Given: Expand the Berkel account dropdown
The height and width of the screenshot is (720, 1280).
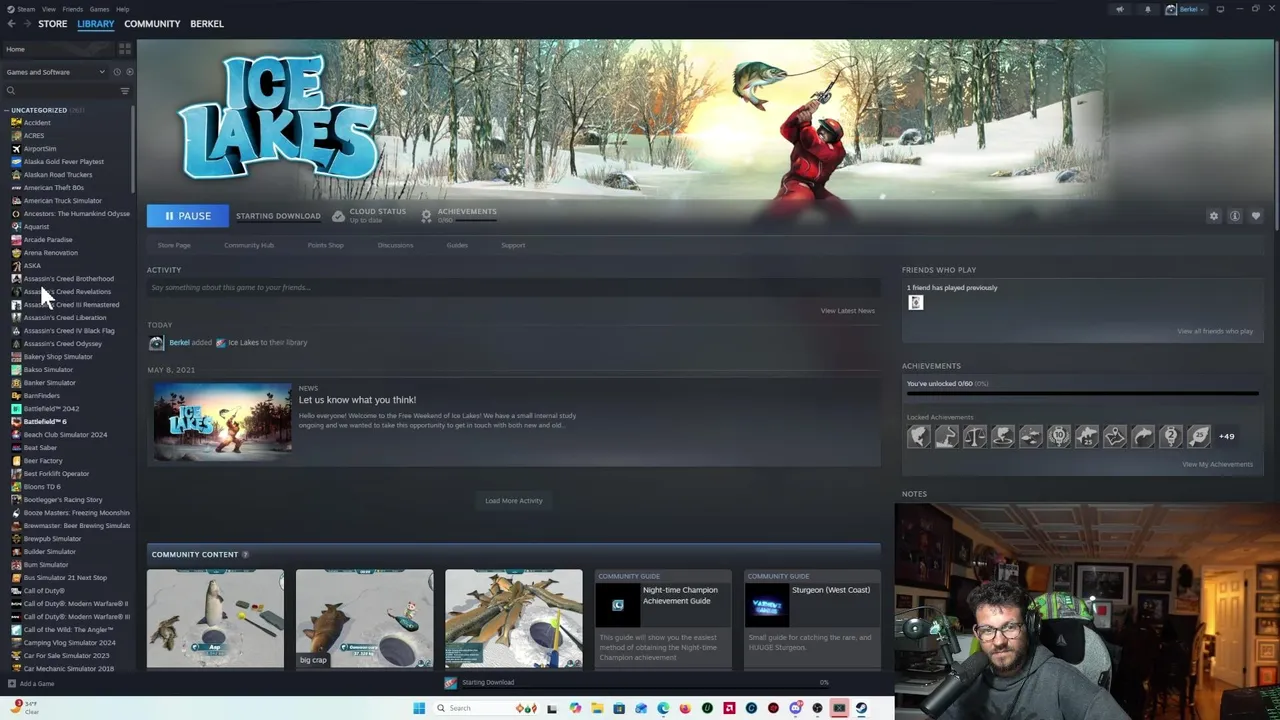Looking at the screenshot, I should (1185, 9).
